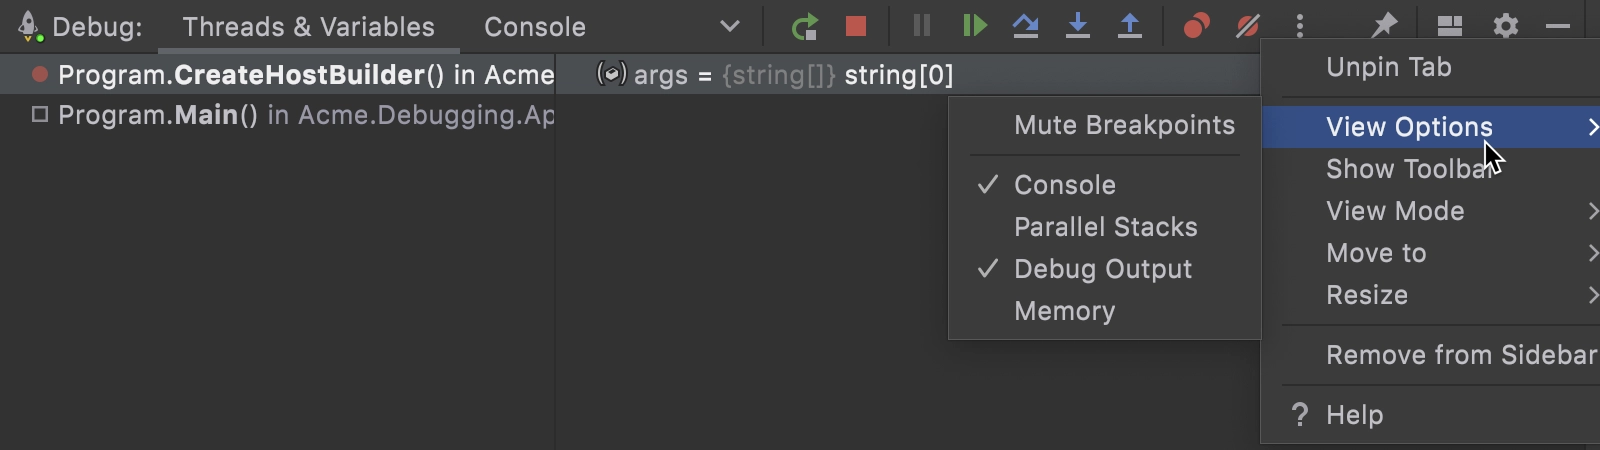Enable the Parallel Stacks view option

1104,227
